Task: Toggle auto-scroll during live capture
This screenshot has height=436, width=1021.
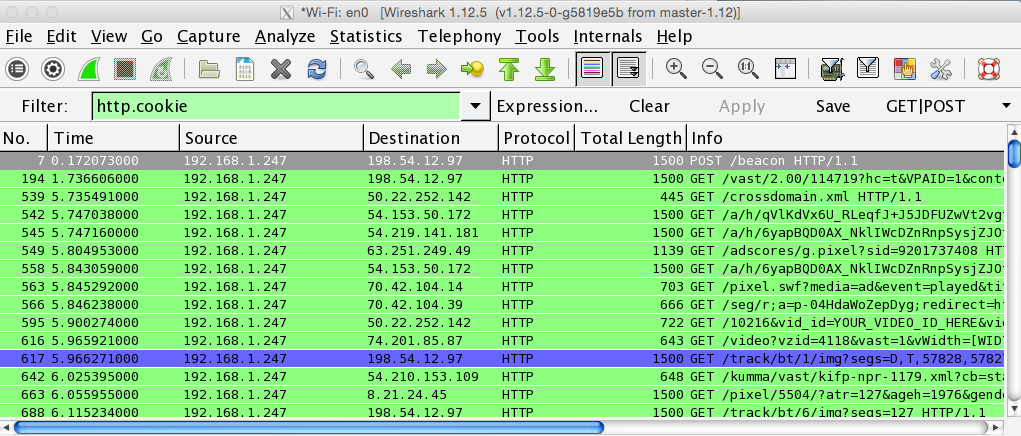Action: [x=628, y=68]
